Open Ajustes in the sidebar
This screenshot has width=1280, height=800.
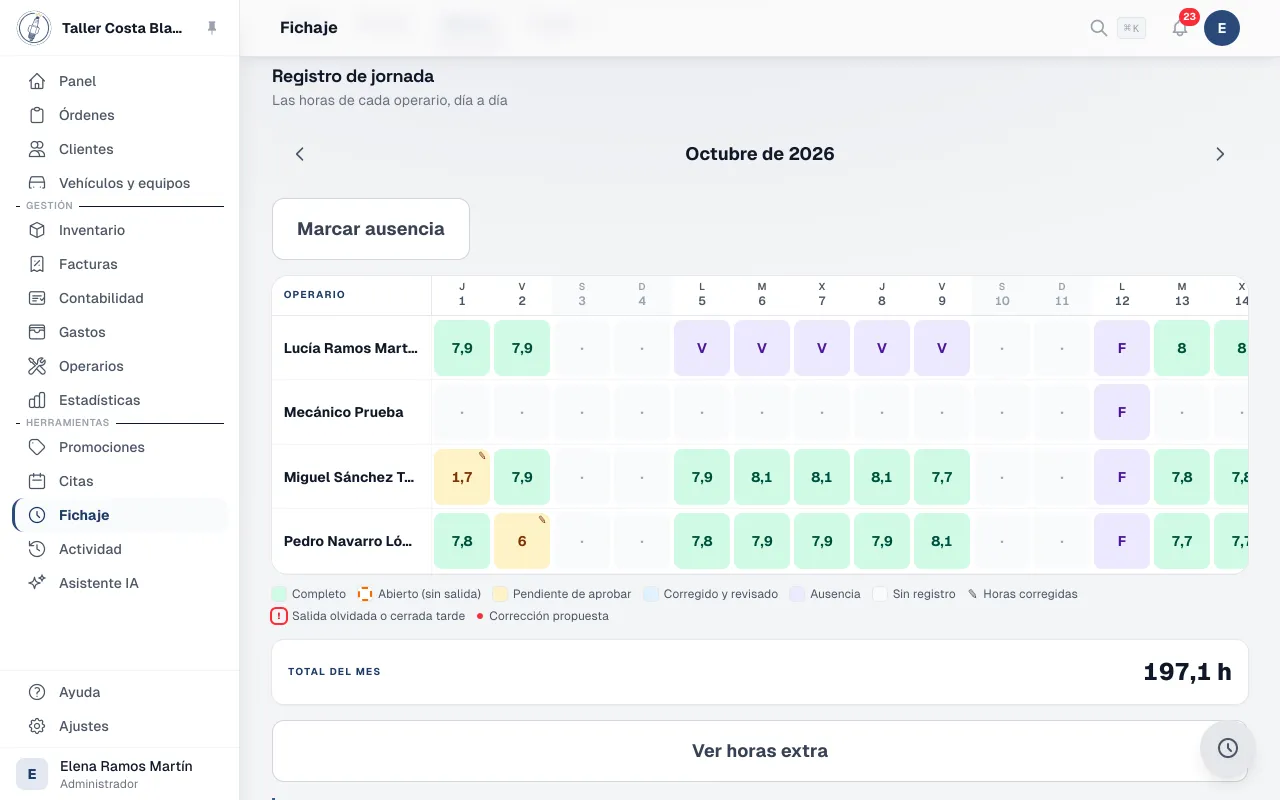point(120,726)
